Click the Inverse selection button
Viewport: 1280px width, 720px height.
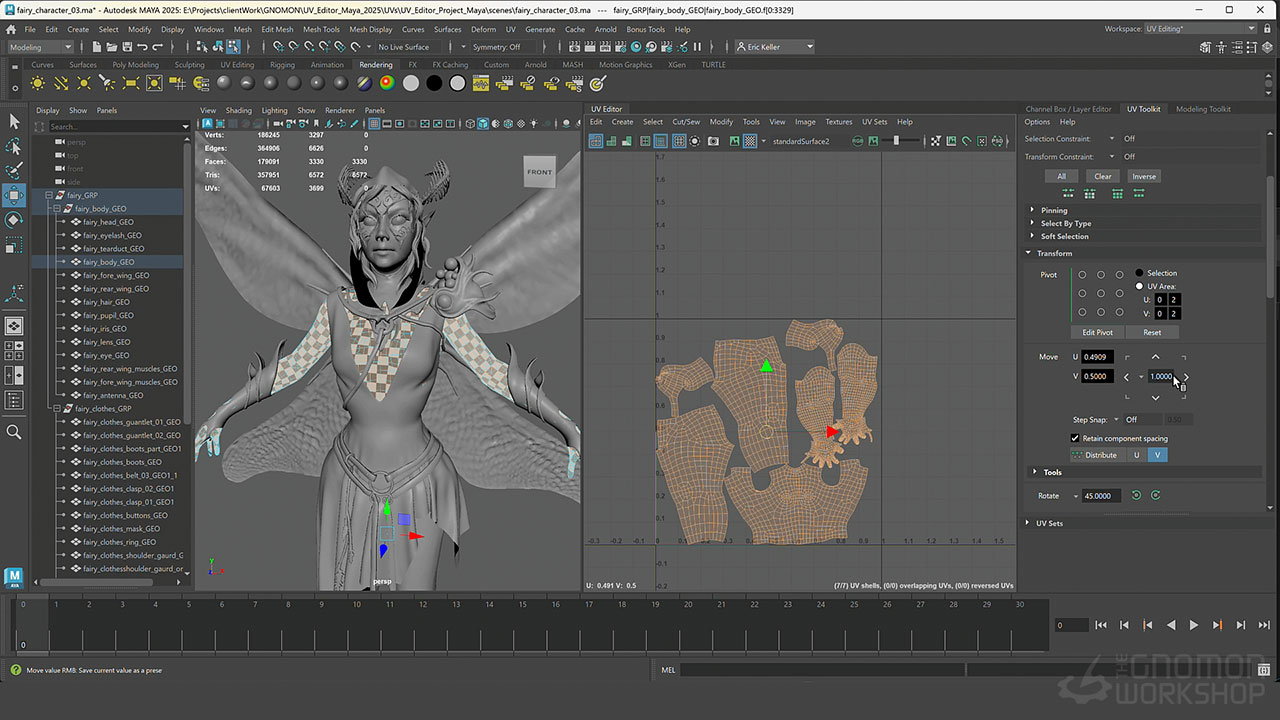pos(1144,176)
